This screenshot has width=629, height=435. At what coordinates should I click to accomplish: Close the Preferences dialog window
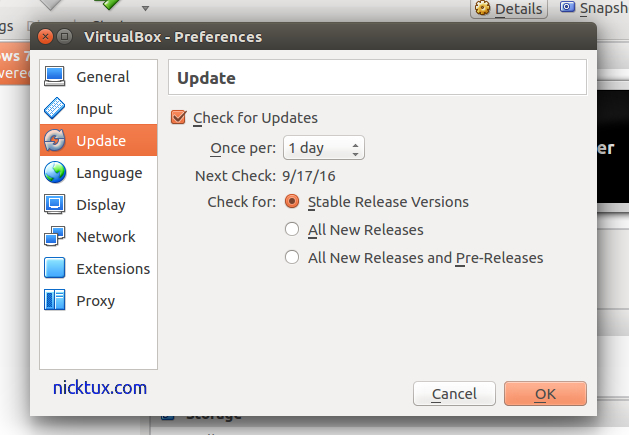tap(46, 37)
